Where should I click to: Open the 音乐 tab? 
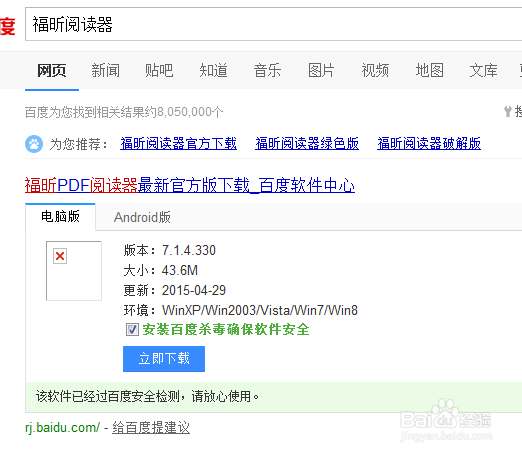click(x=267, y=70)
